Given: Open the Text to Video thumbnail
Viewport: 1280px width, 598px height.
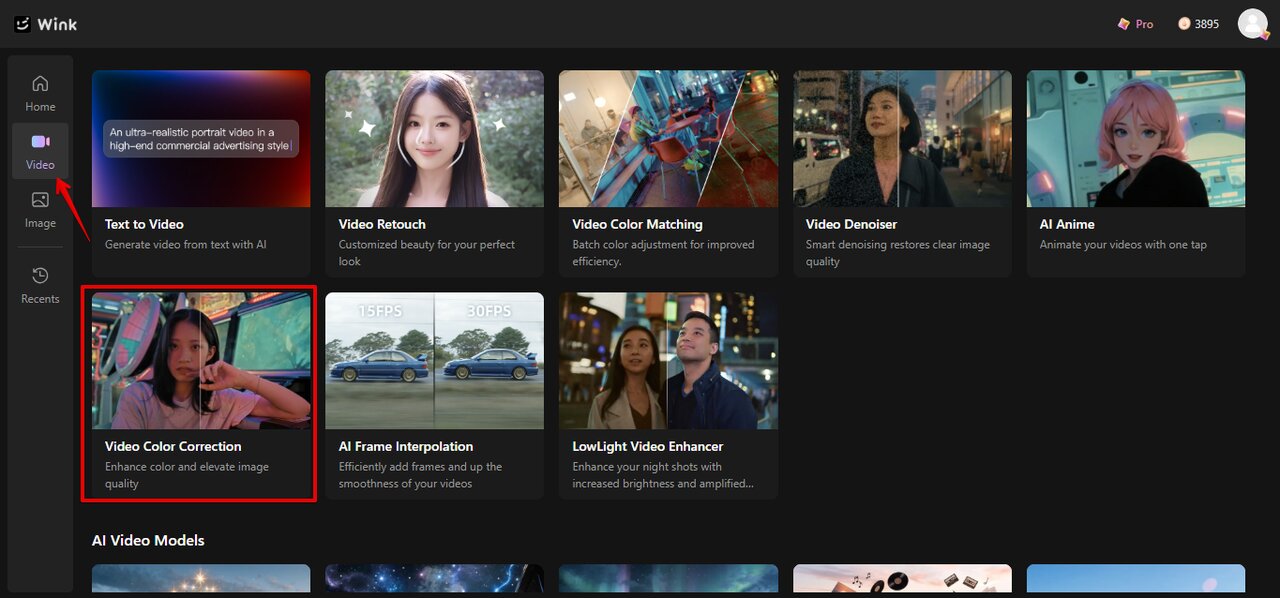Looking at the screenshot, I should tap(201, 138).
